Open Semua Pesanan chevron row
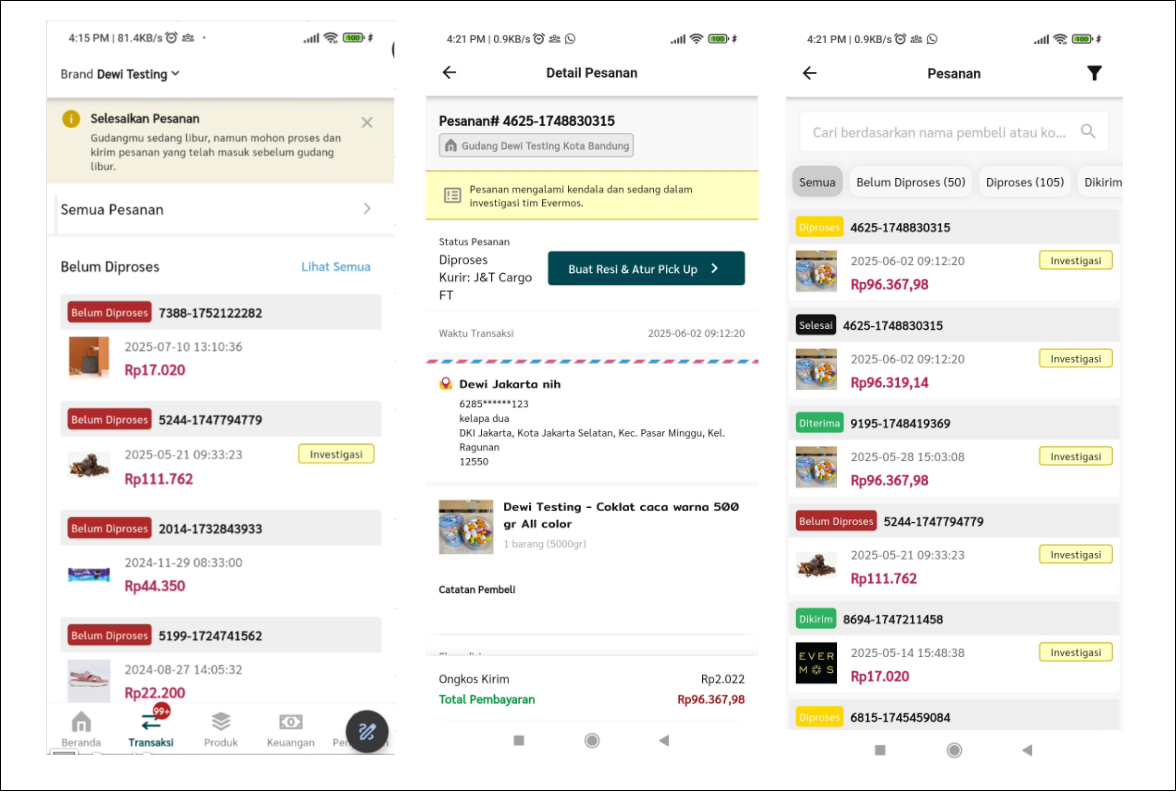The image size is (1176, 792). coord(220,209)
